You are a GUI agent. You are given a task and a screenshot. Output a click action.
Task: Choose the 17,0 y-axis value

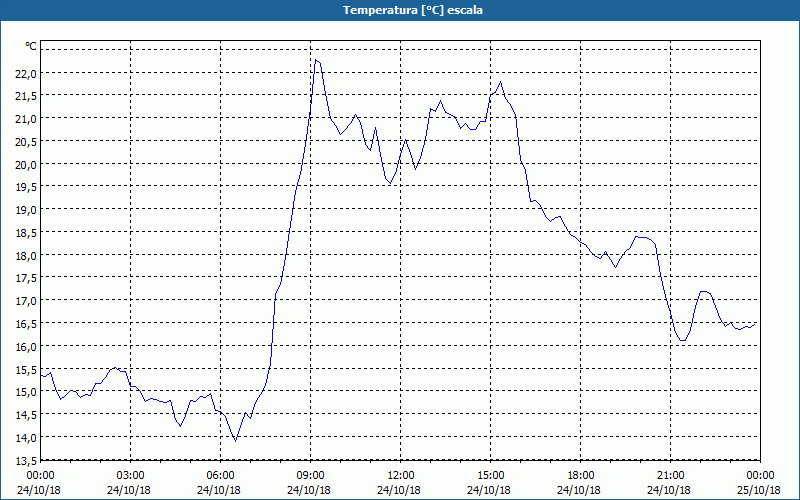click(x=27, y=301)
